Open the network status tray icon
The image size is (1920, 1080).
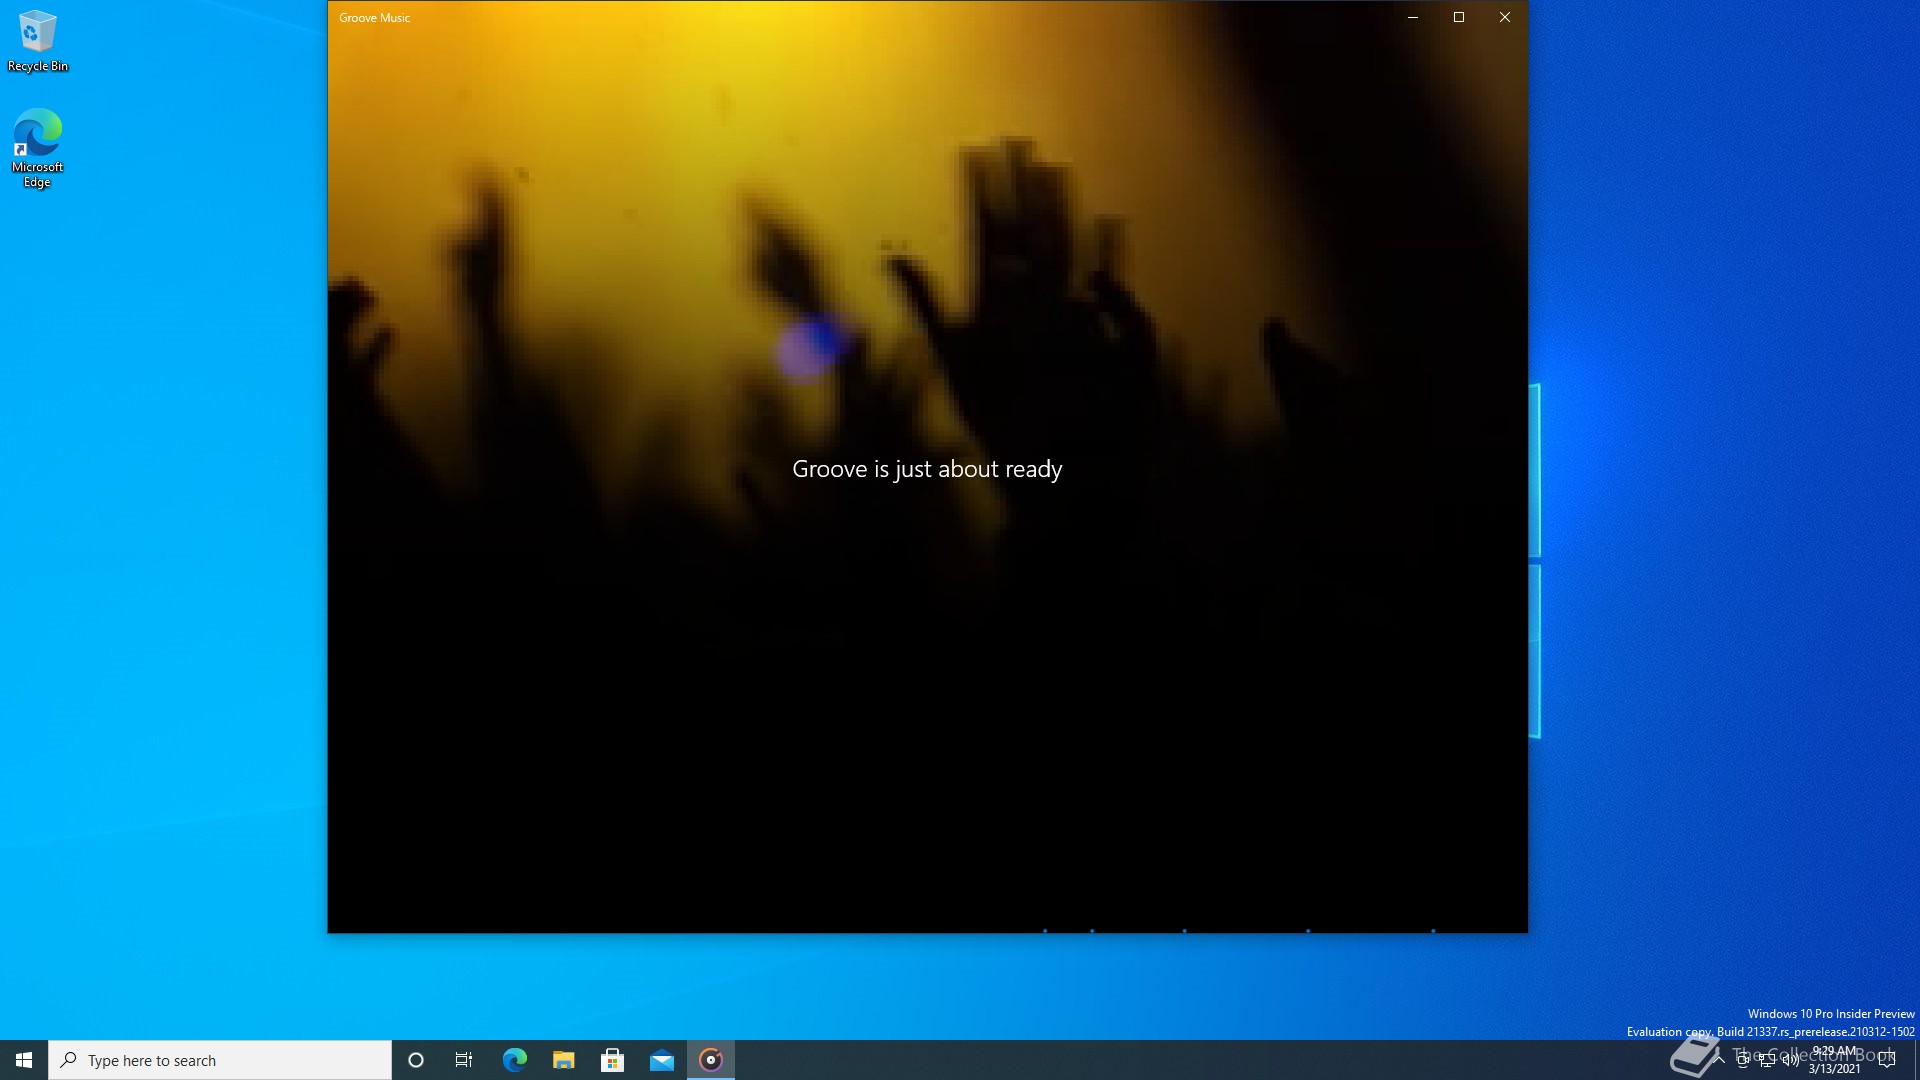(1767, 1060)
